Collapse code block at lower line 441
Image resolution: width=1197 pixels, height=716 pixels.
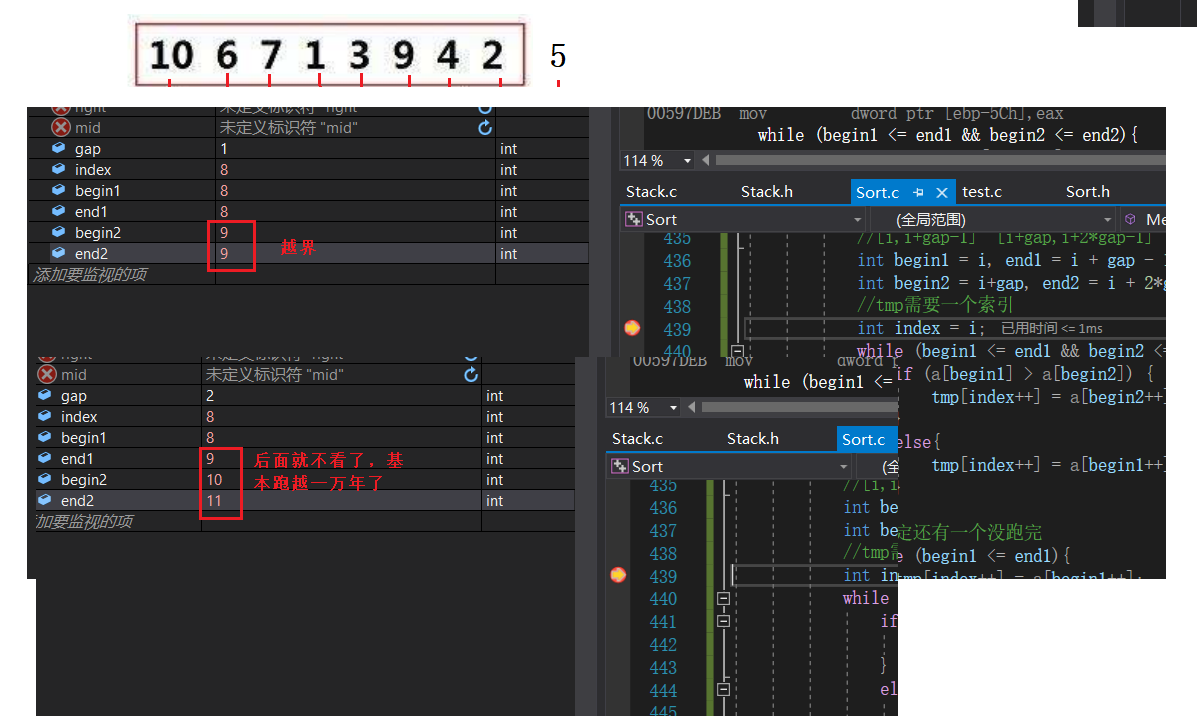coord(724,621)
